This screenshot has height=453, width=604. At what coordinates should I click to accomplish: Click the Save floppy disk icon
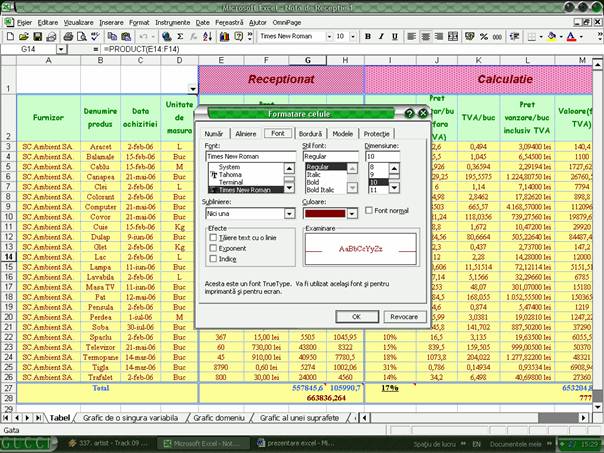pyautogui.click(x=37, y=37)
